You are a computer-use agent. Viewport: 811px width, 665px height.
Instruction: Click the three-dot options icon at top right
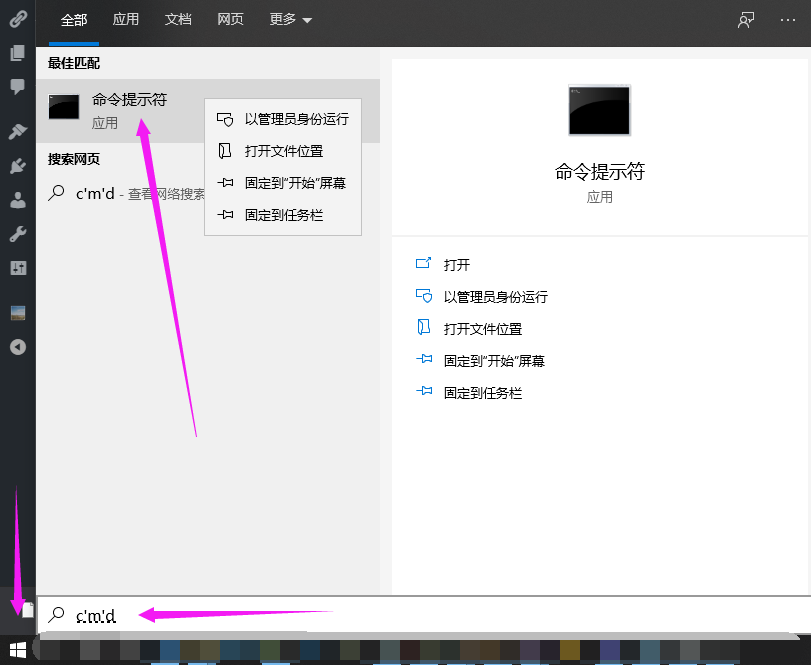pyautogui.click(x=787, y=20)
